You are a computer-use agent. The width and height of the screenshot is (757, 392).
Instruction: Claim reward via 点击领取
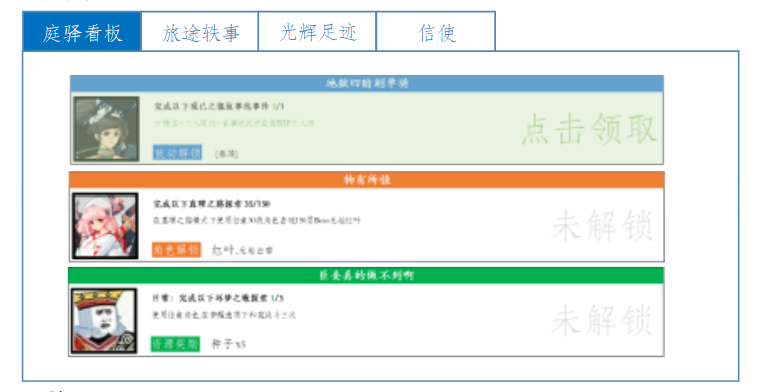(589, 129)
